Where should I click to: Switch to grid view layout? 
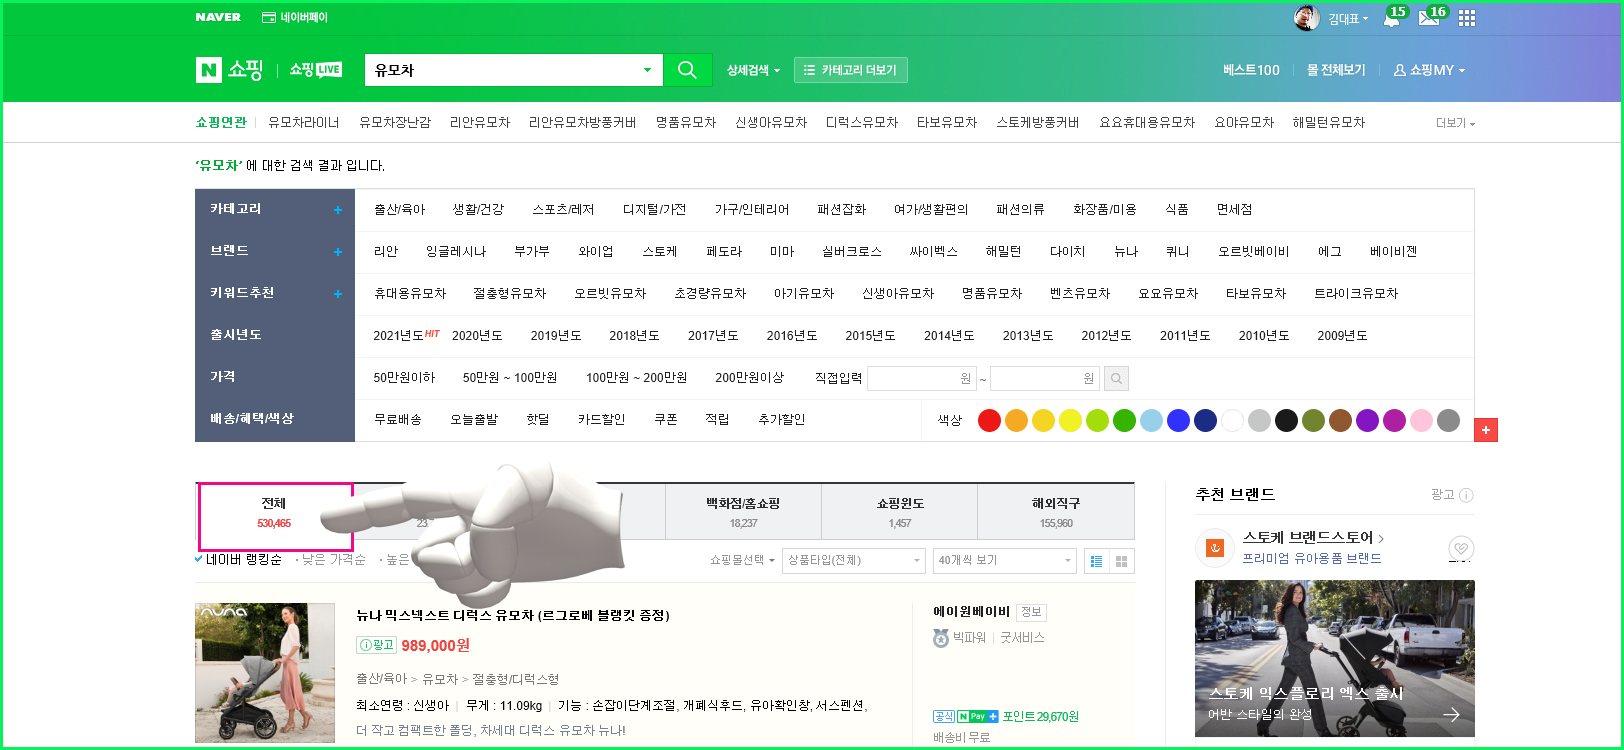1122,561
